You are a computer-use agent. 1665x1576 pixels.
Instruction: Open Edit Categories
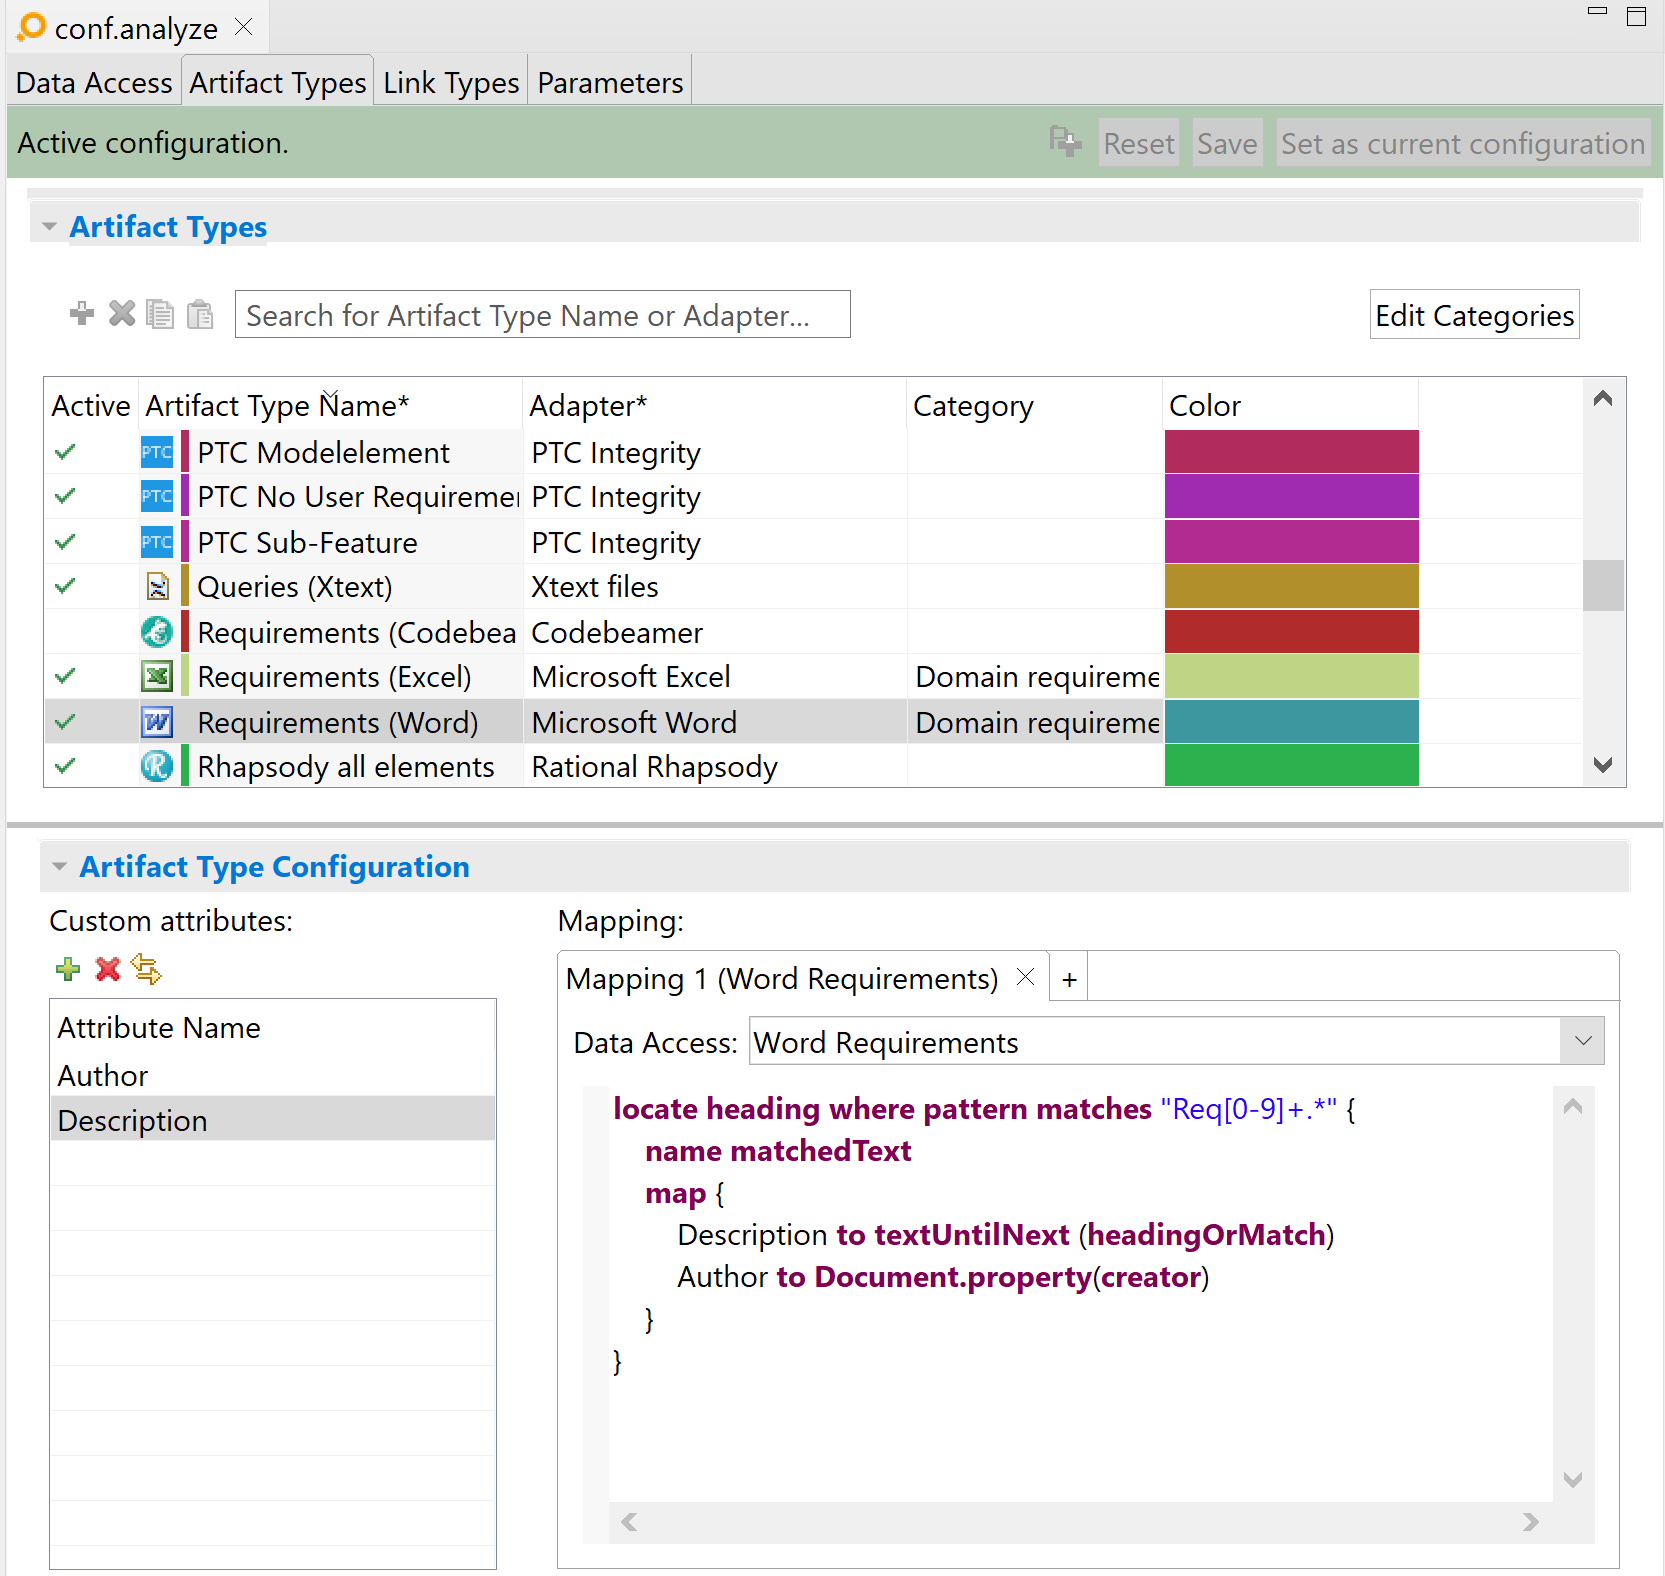pyautogui.click(x=1474, y=315)
